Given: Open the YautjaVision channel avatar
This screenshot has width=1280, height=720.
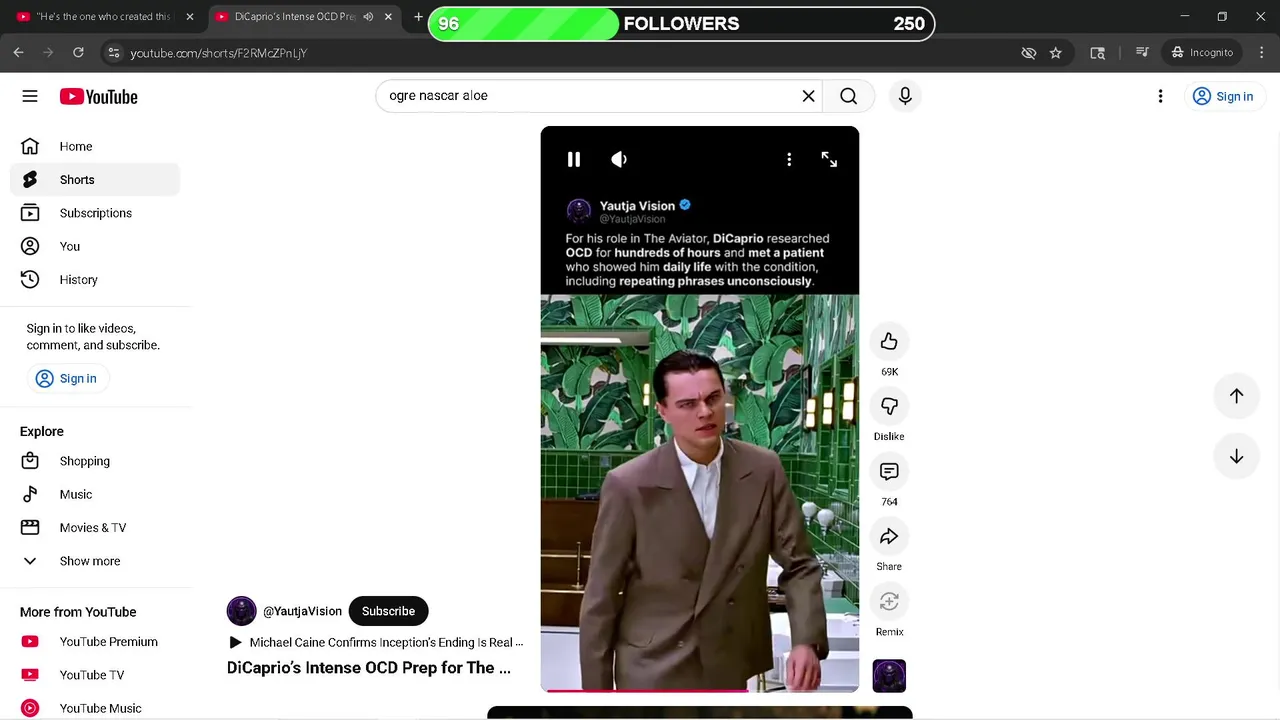Looking at the screenshot, I should pos(241,611).
